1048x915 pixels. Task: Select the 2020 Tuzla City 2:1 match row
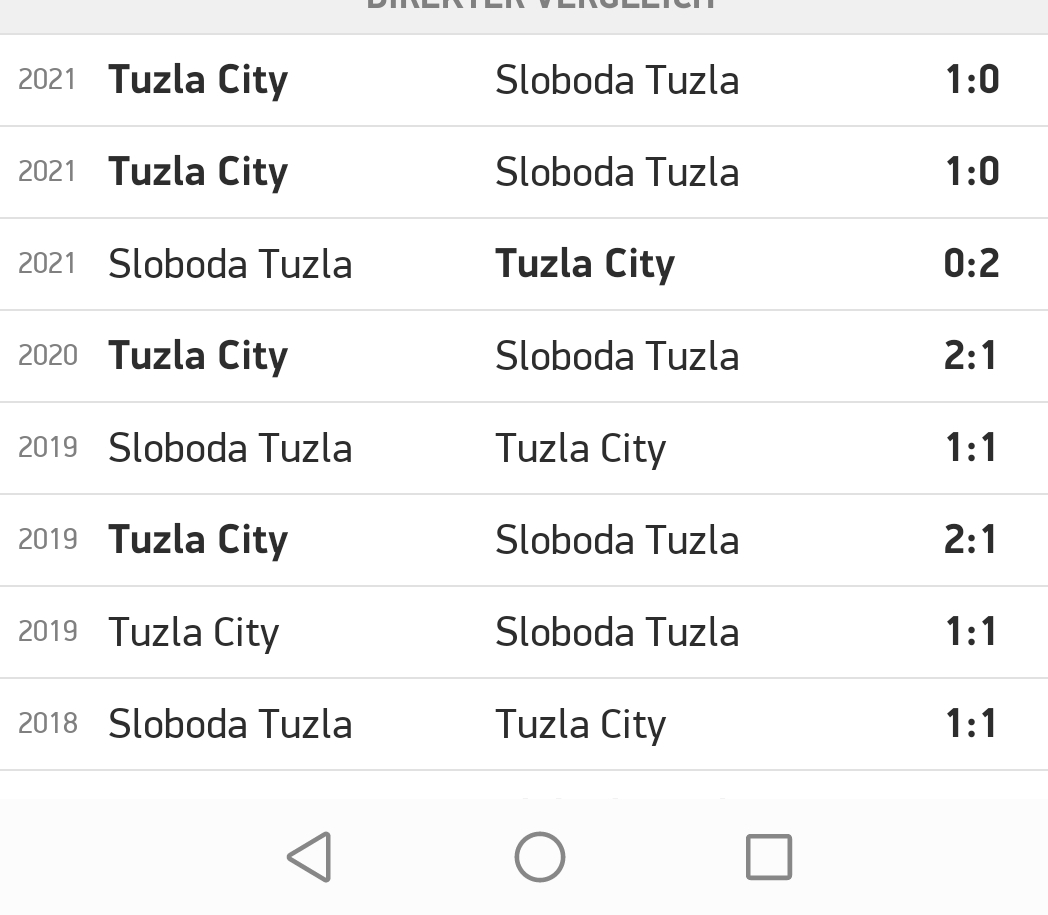coord(524,356)
